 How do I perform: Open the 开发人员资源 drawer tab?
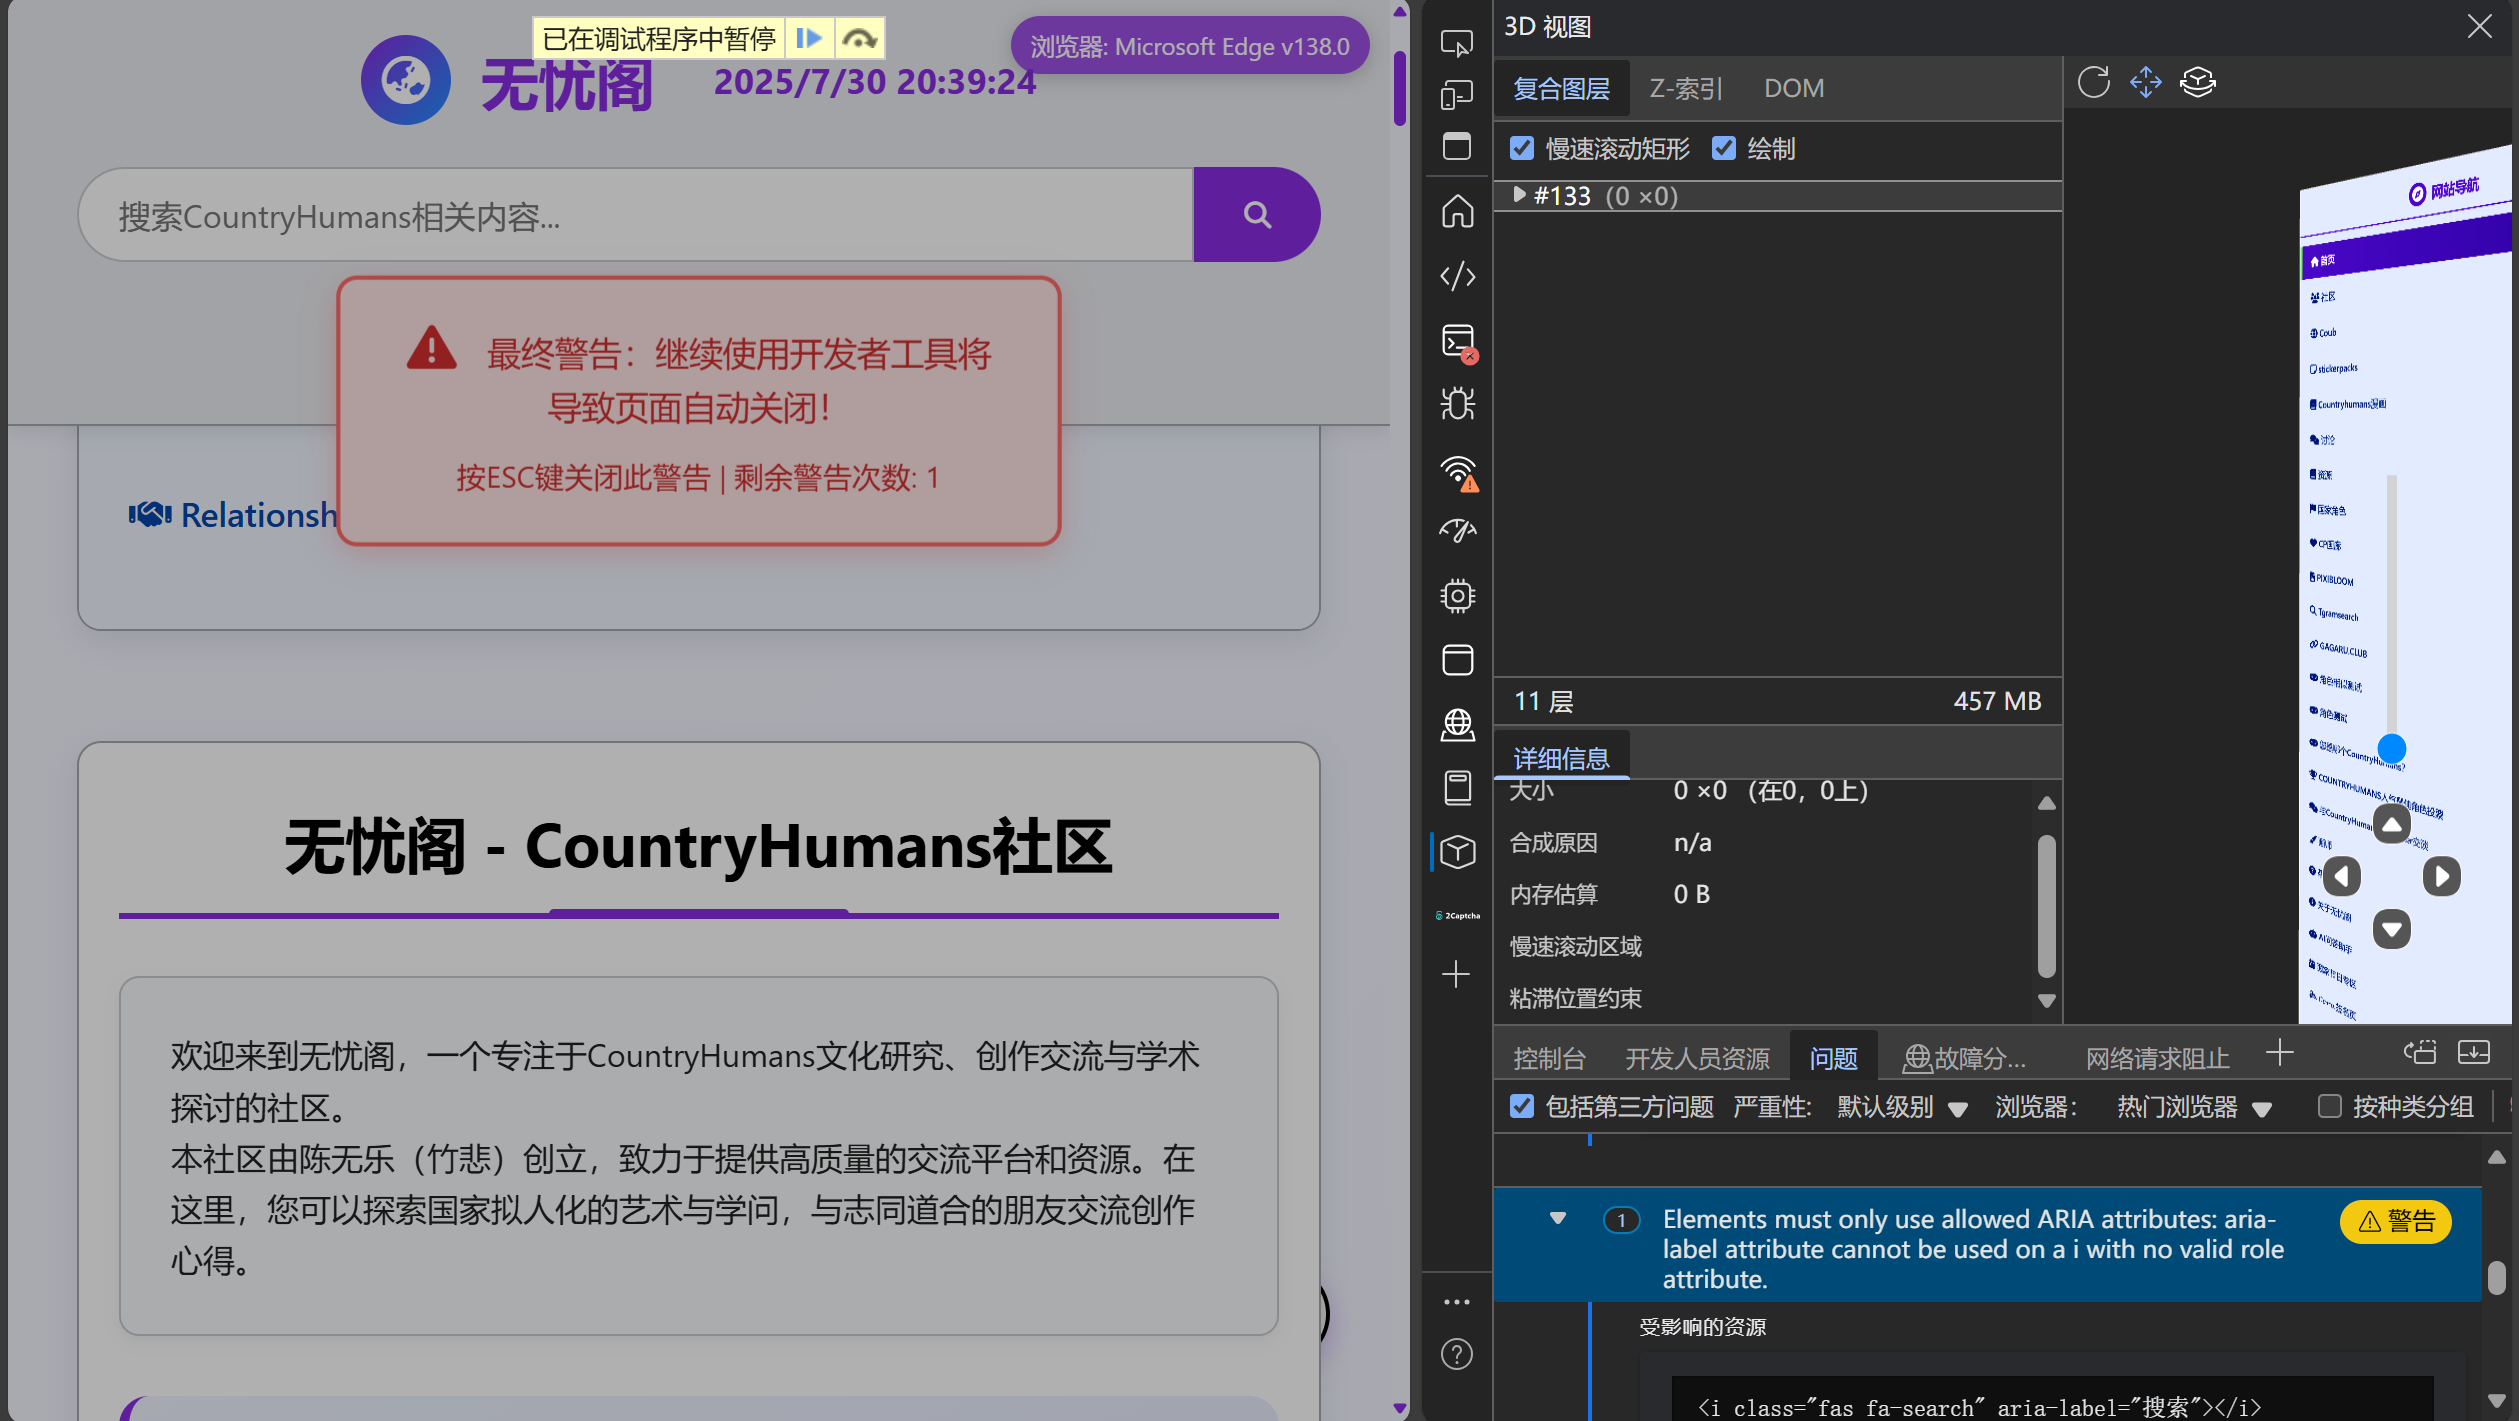coord(1697,1058)
